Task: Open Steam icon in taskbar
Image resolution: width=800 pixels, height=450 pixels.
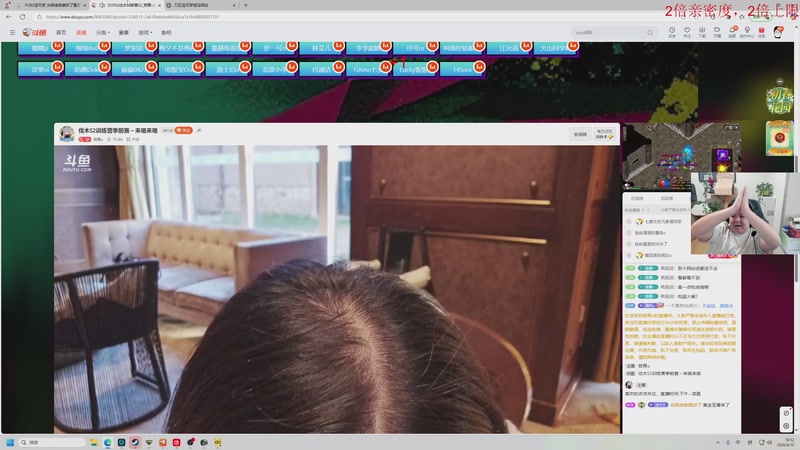Action: tap(135, 442)
